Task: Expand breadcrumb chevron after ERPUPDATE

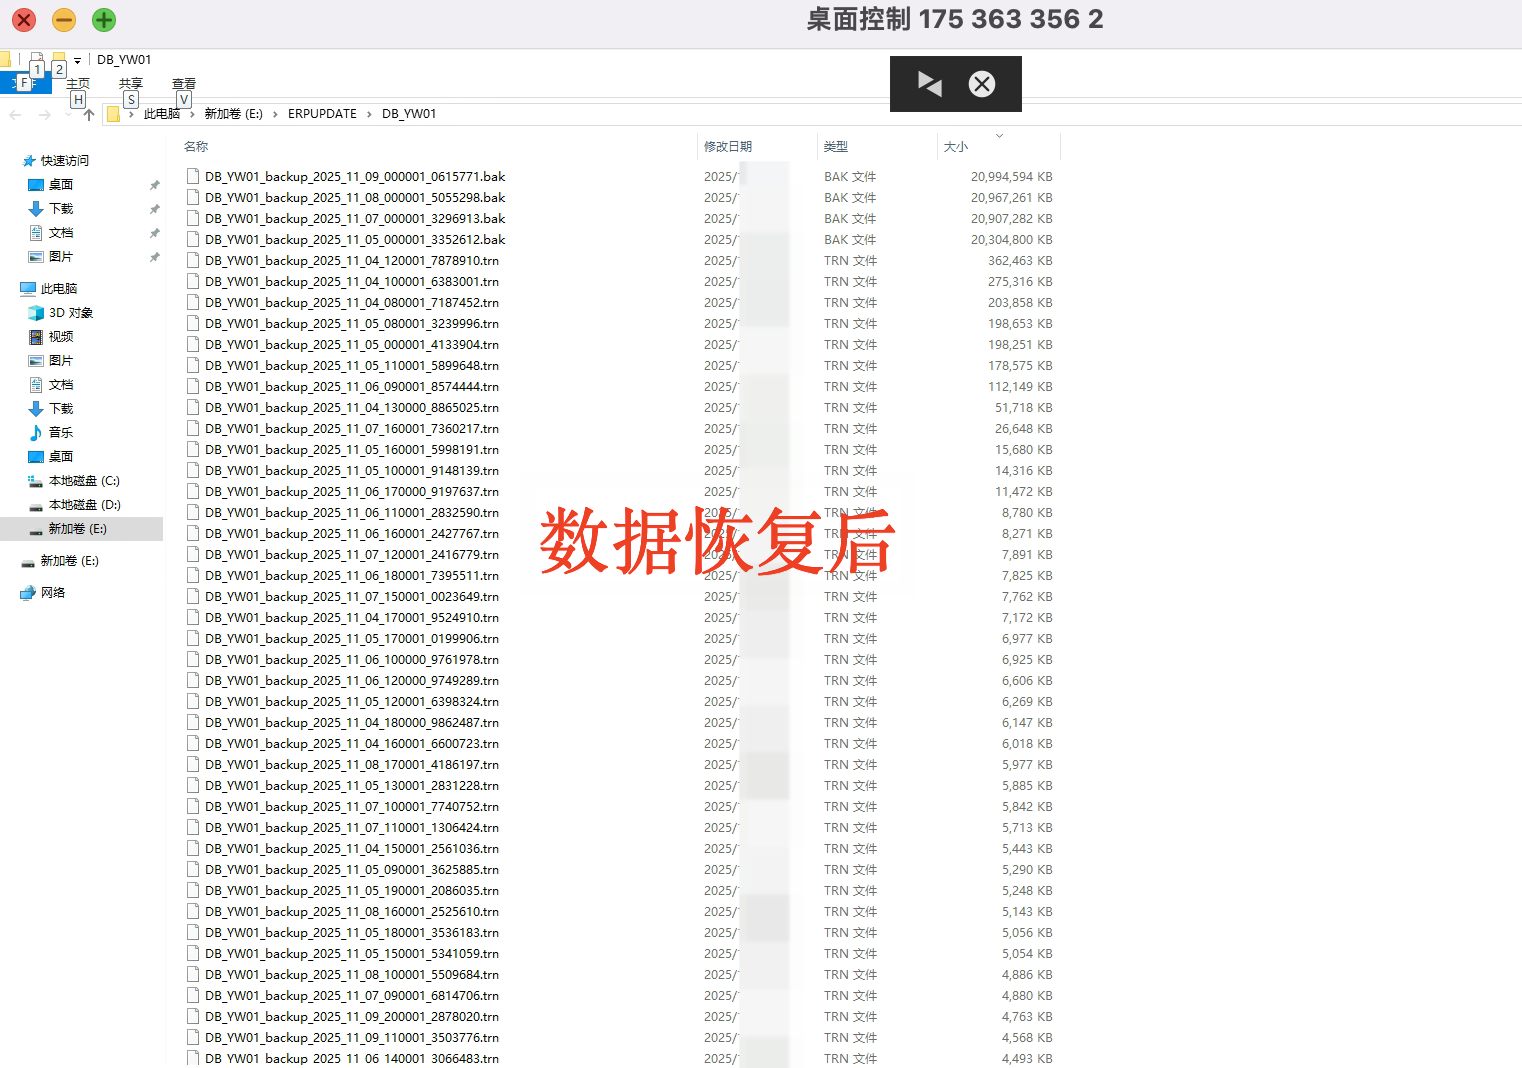Action: click(x=369, y=114)
